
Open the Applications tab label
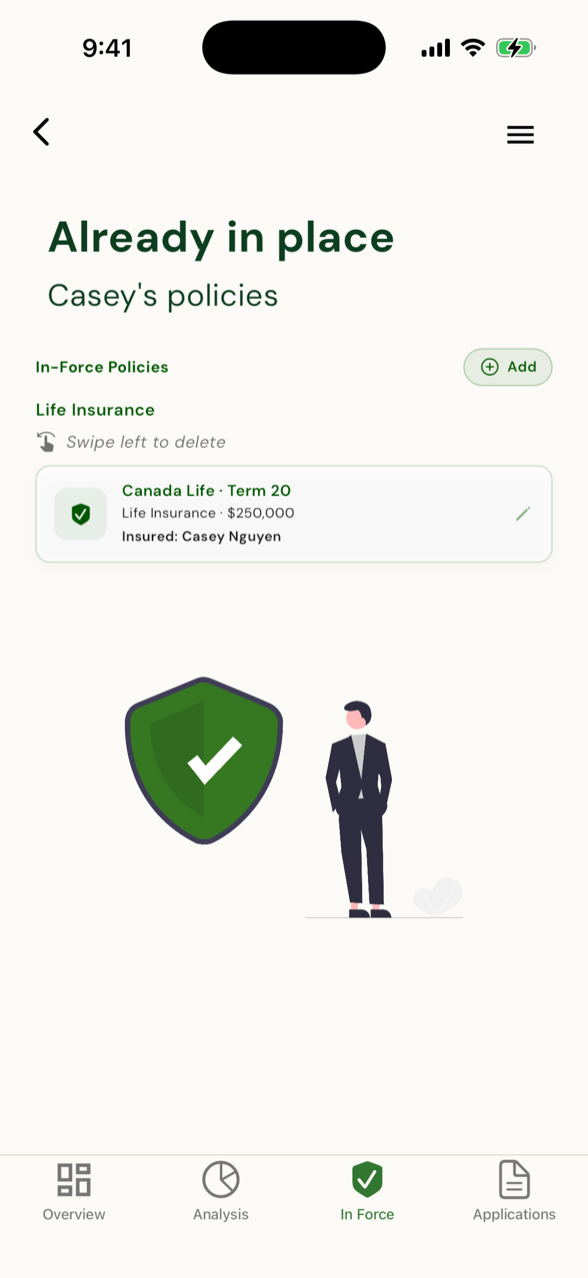tap(514, 1215)
